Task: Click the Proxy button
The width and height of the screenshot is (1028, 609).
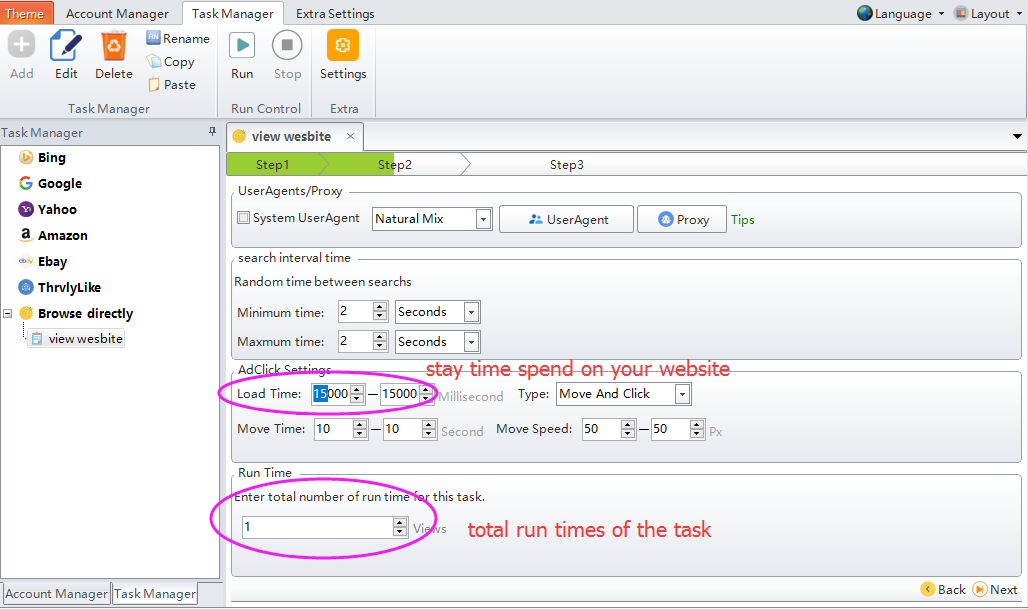Action: (x=683, y=219)
